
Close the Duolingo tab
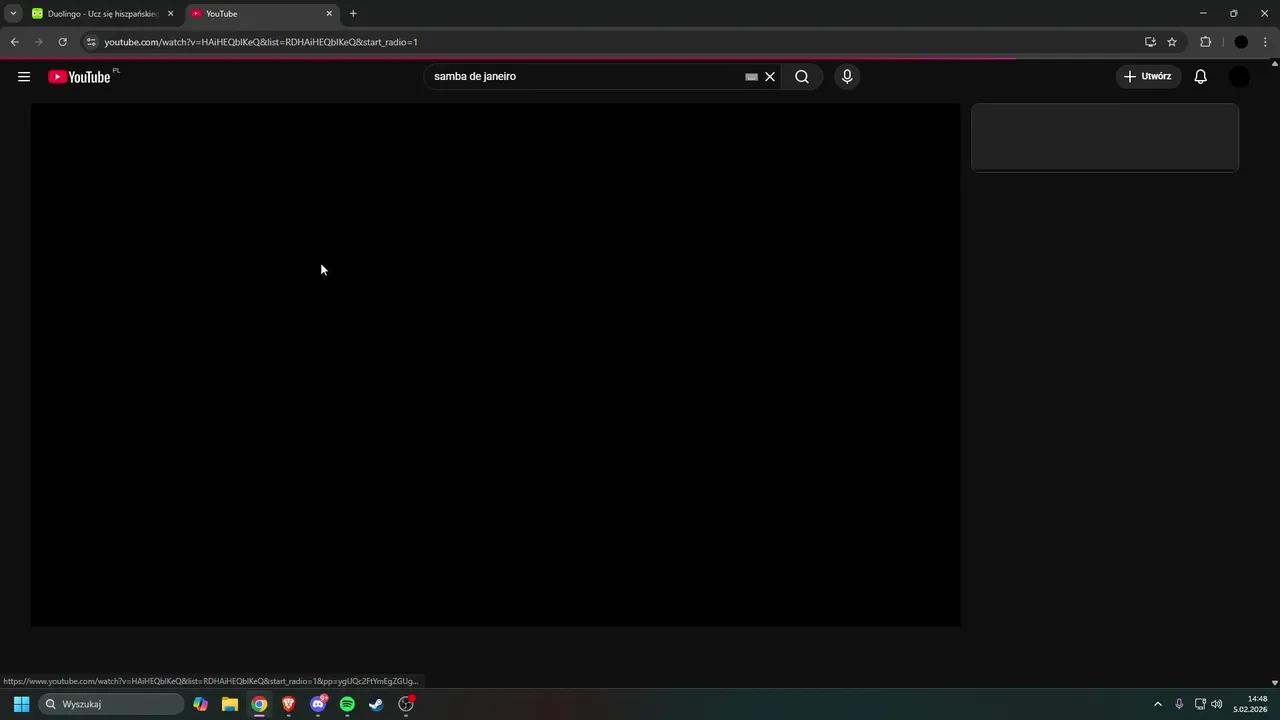[170, 14]
